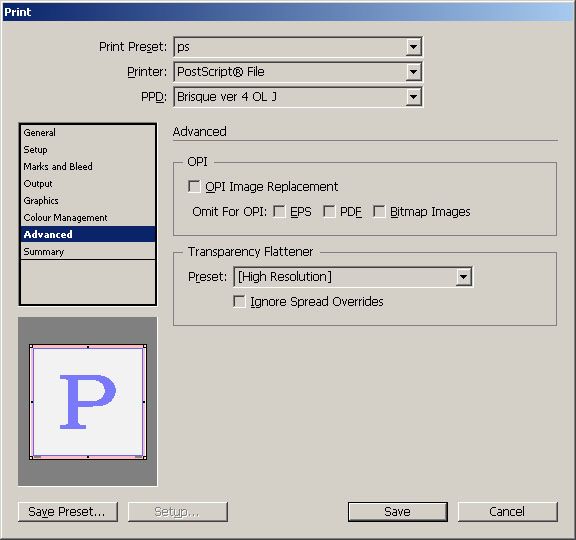
Task: Click the Save button
Action: click(398, 512)
